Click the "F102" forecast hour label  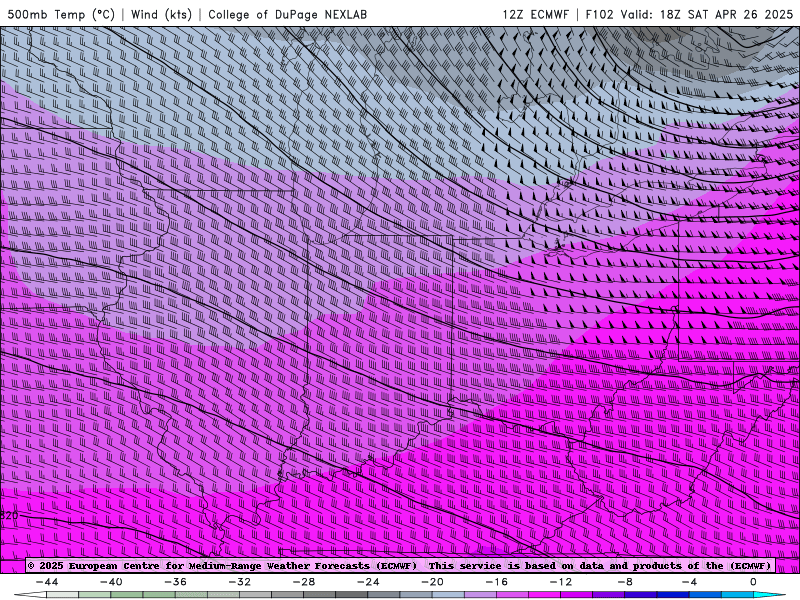pyautogui.click(x=599, y=14)
